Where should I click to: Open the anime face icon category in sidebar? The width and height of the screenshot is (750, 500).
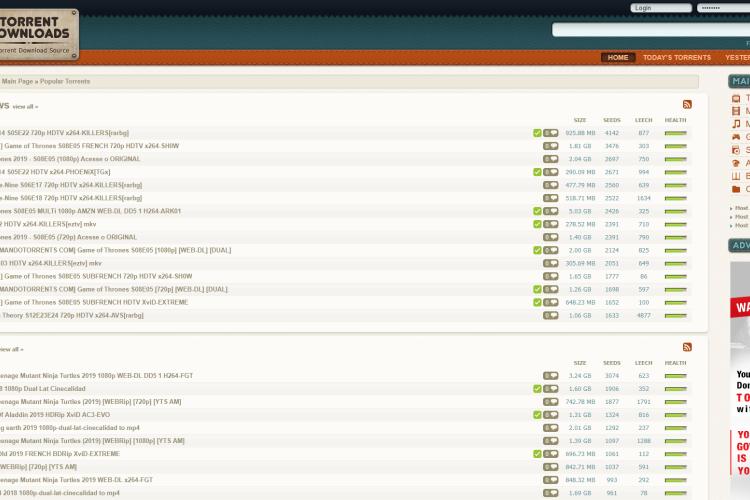point(736,163)
